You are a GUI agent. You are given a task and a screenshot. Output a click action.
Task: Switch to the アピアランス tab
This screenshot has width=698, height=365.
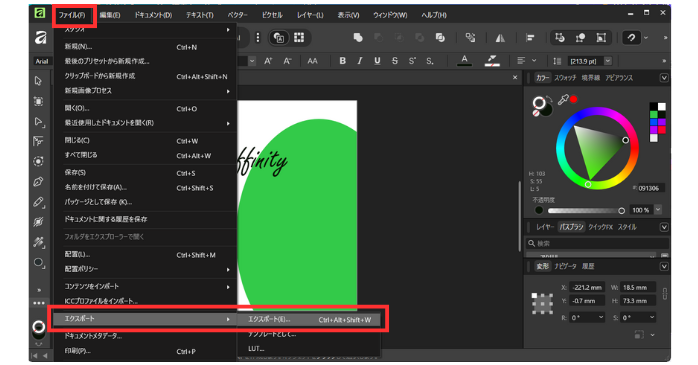tap(619, 78)
